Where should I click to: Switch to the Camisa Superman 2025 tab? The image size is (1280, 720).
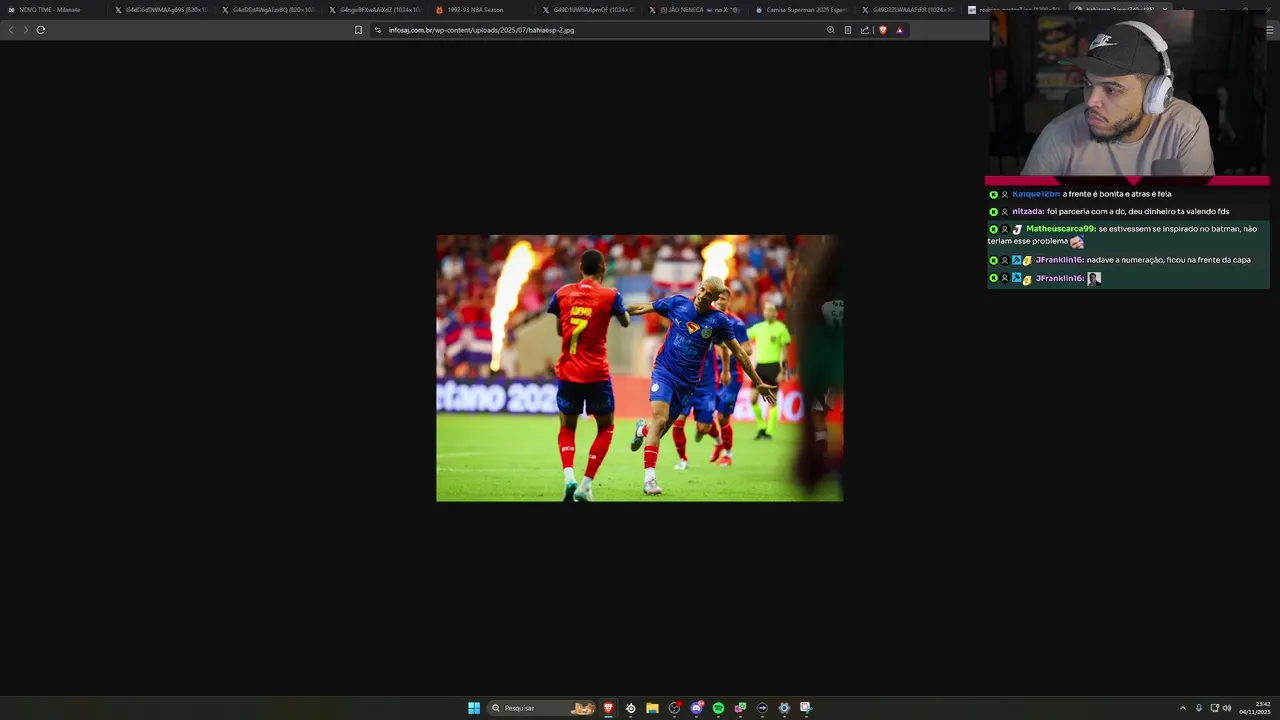point(800,10)
